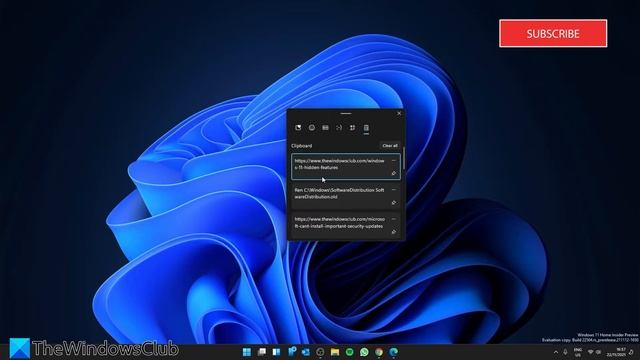Open WhatsApp from the taskbar

click(x=364, y=352)
